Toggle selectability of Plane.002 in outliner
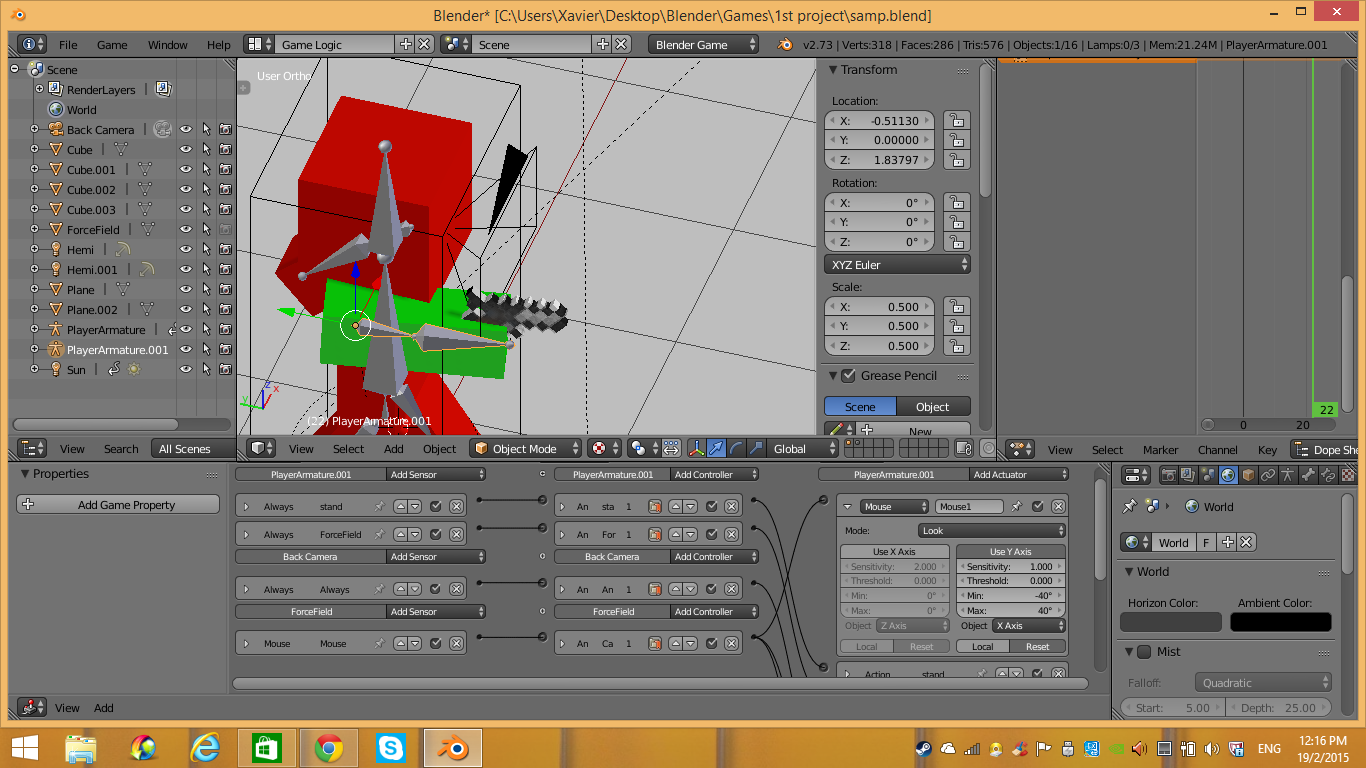1366x768 pixels. coord(206,309)
